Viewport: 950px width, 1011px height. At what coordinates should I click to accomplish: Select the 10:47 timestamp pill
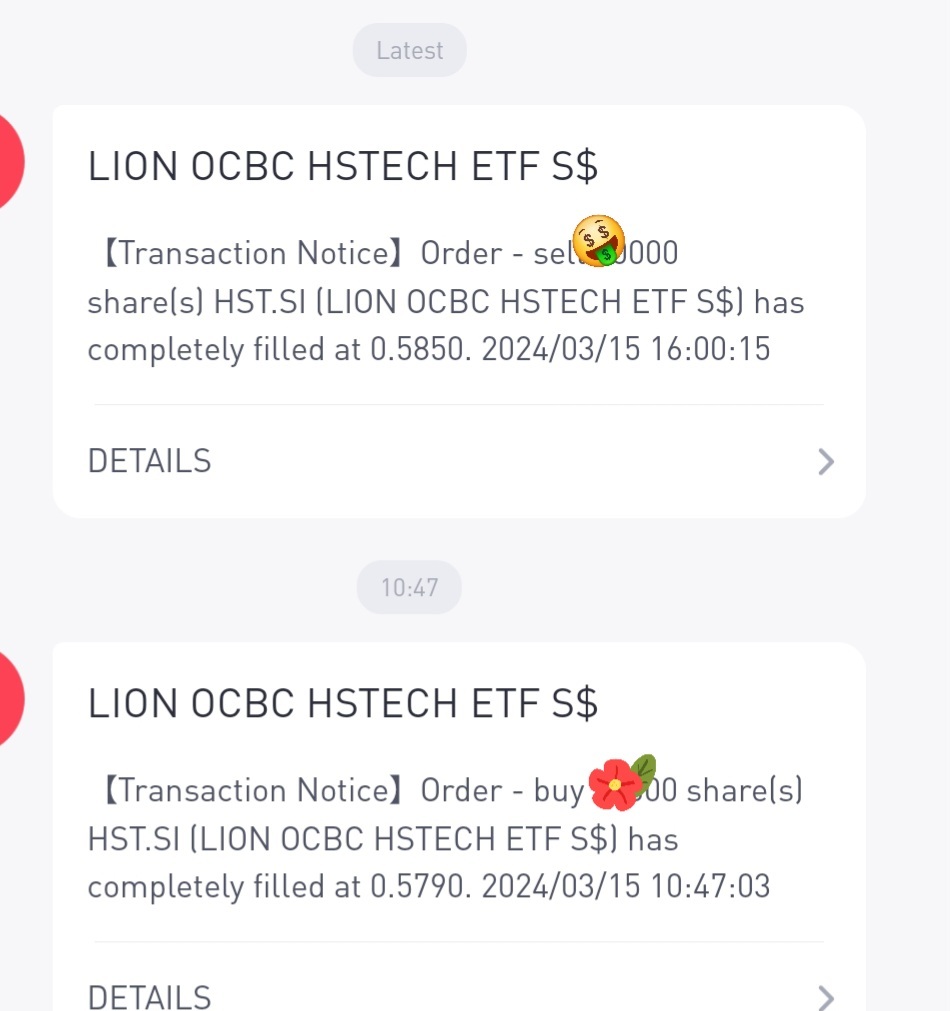[409, 587]
